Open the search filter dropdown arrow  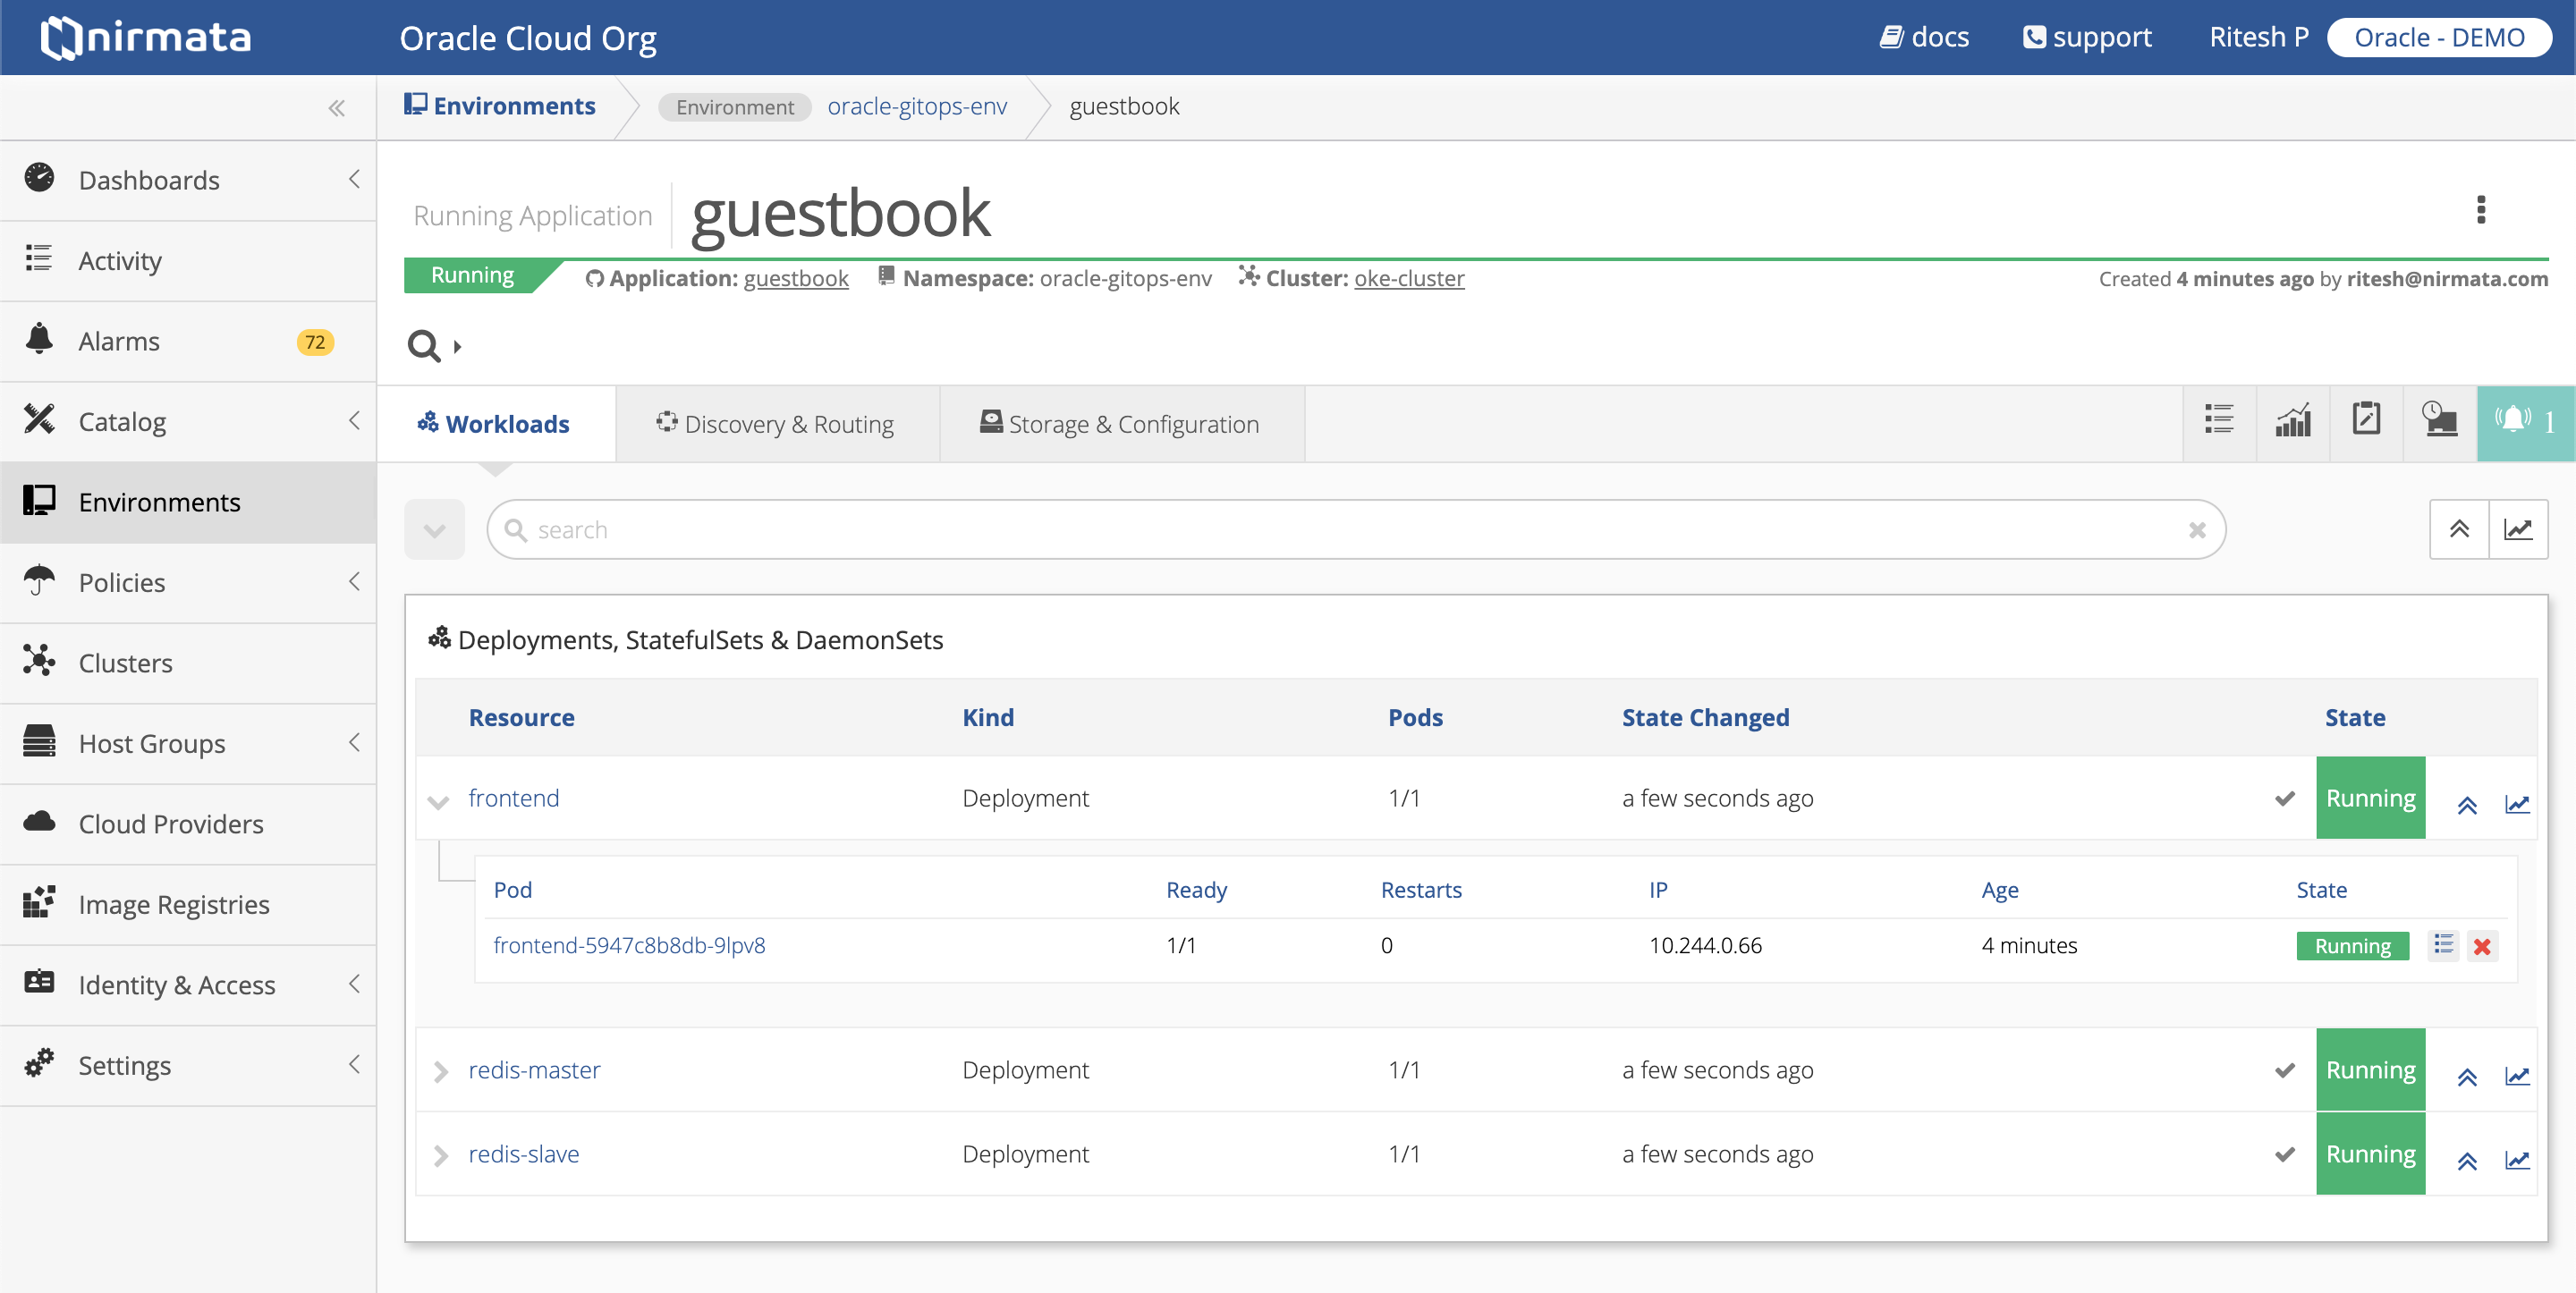click(x=434, y=529)
